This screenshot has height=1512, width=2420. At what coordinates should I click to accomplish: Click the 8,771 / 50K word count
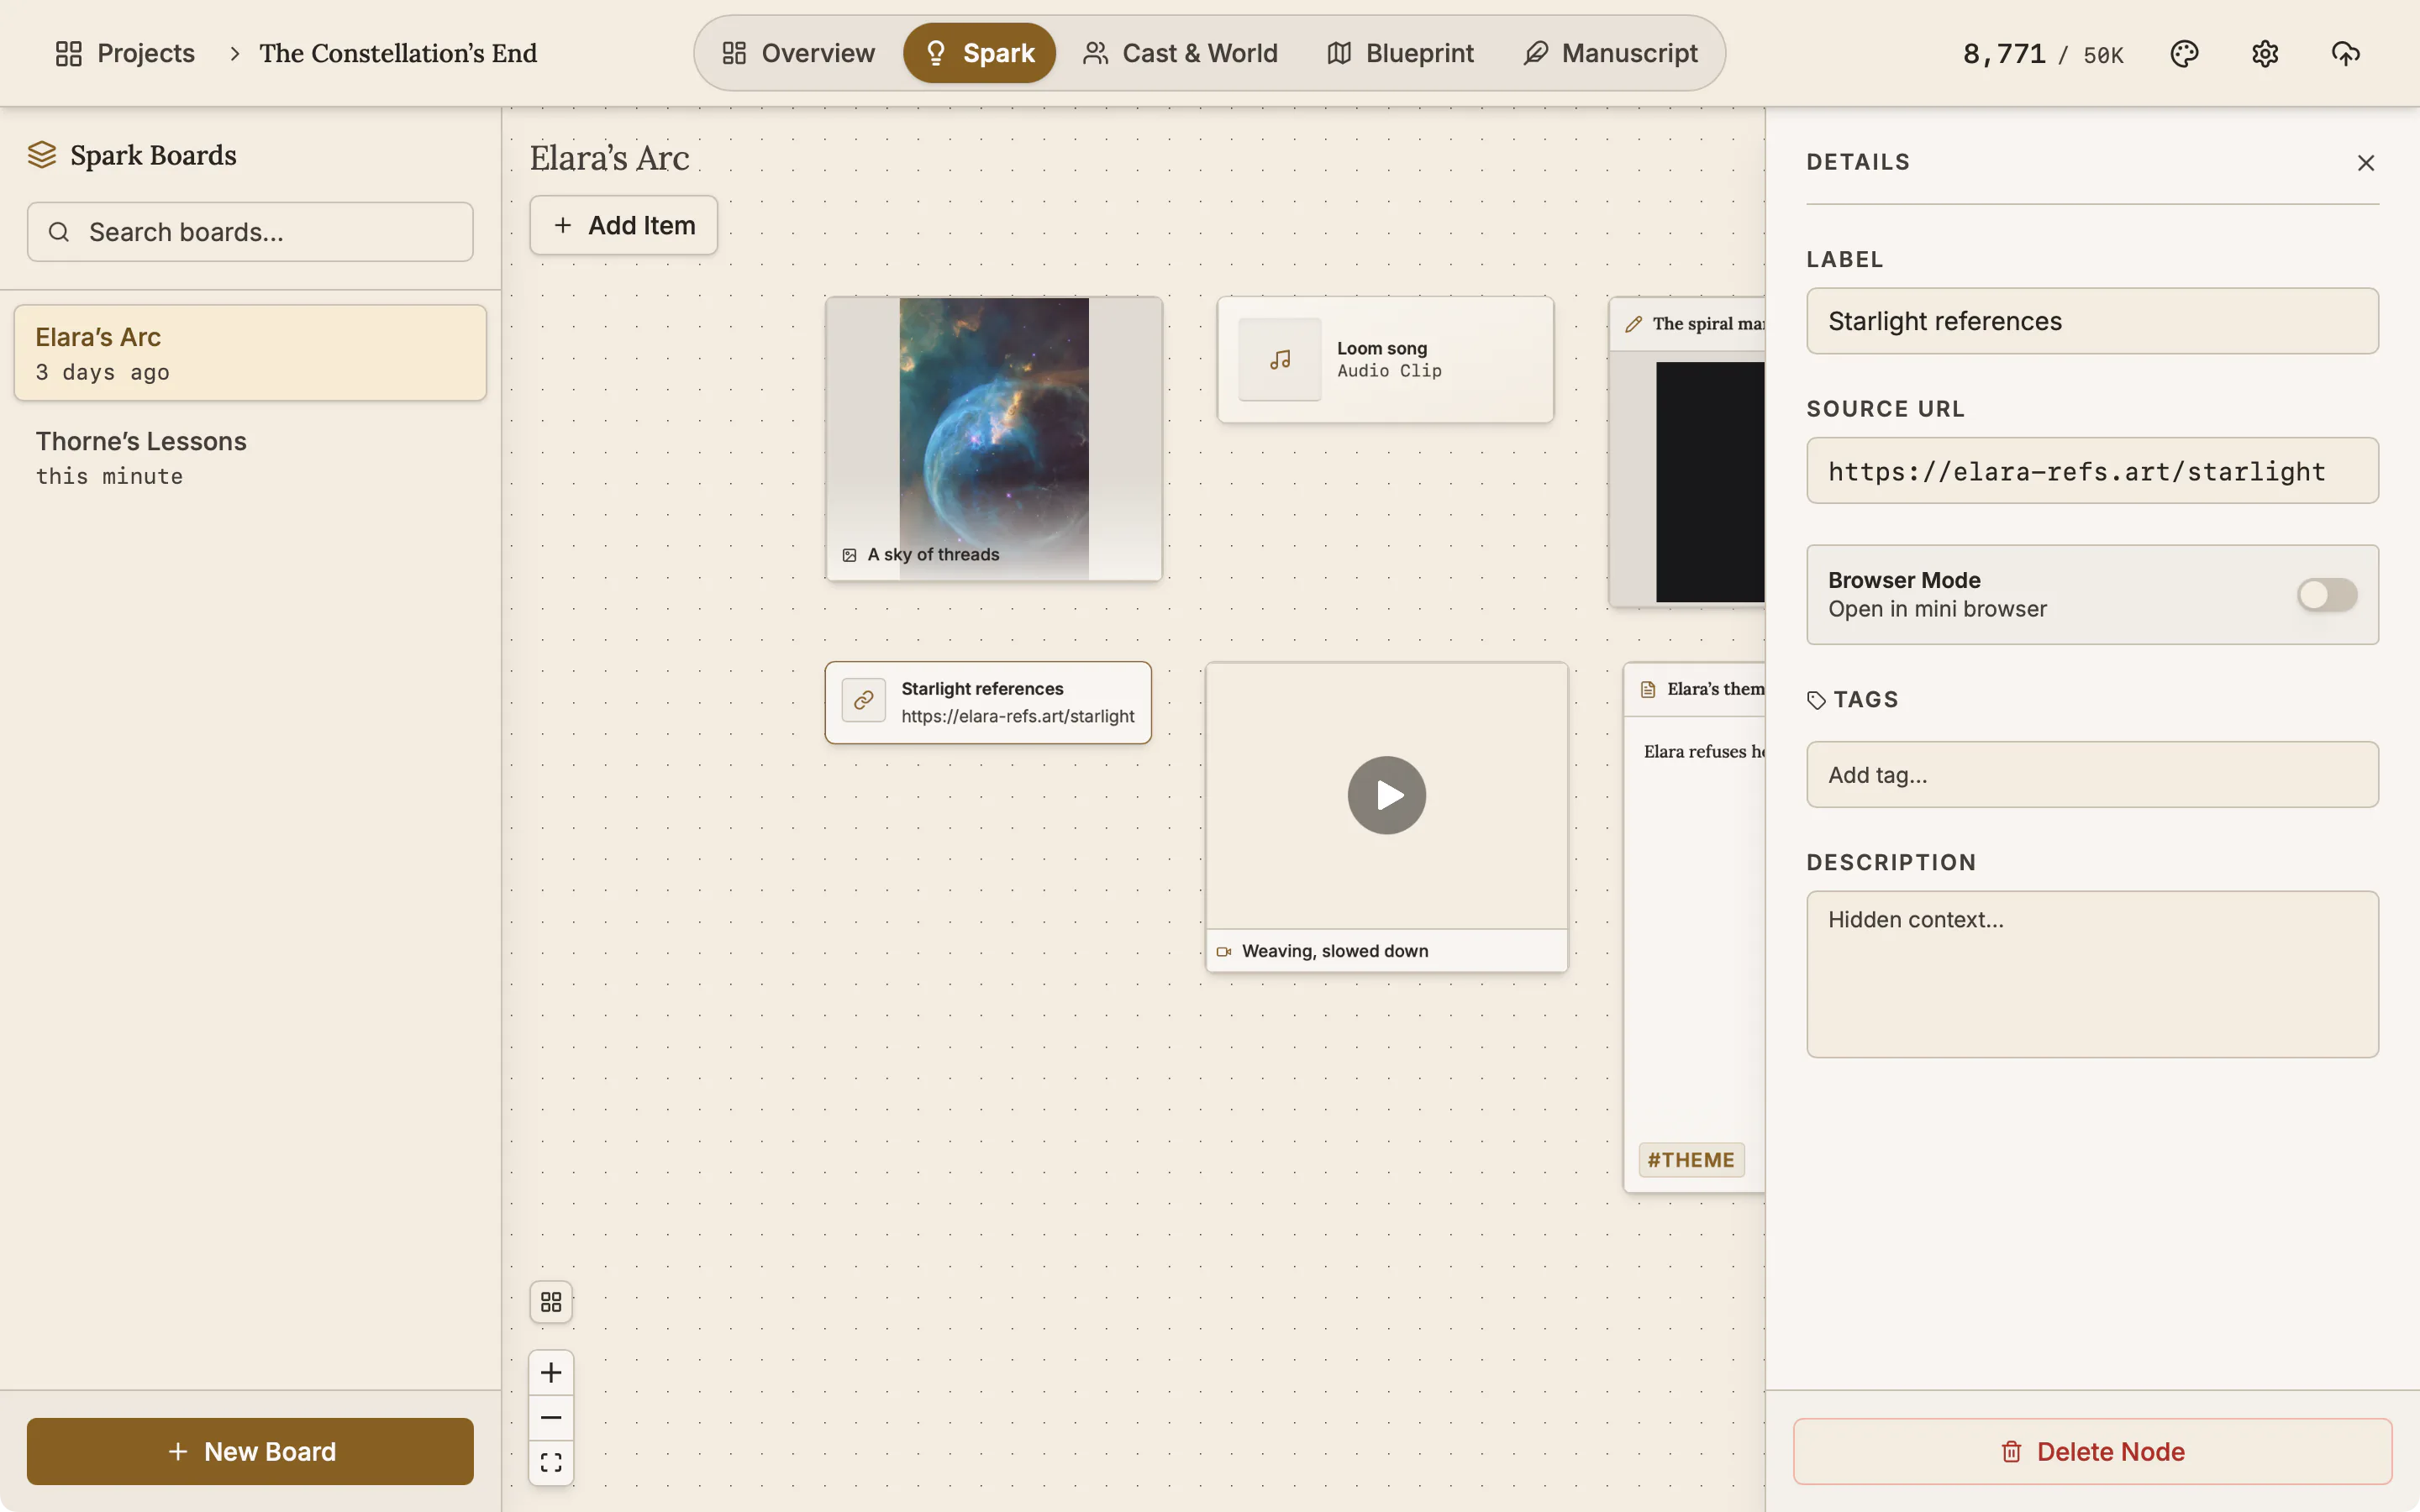pos(2042,54)
